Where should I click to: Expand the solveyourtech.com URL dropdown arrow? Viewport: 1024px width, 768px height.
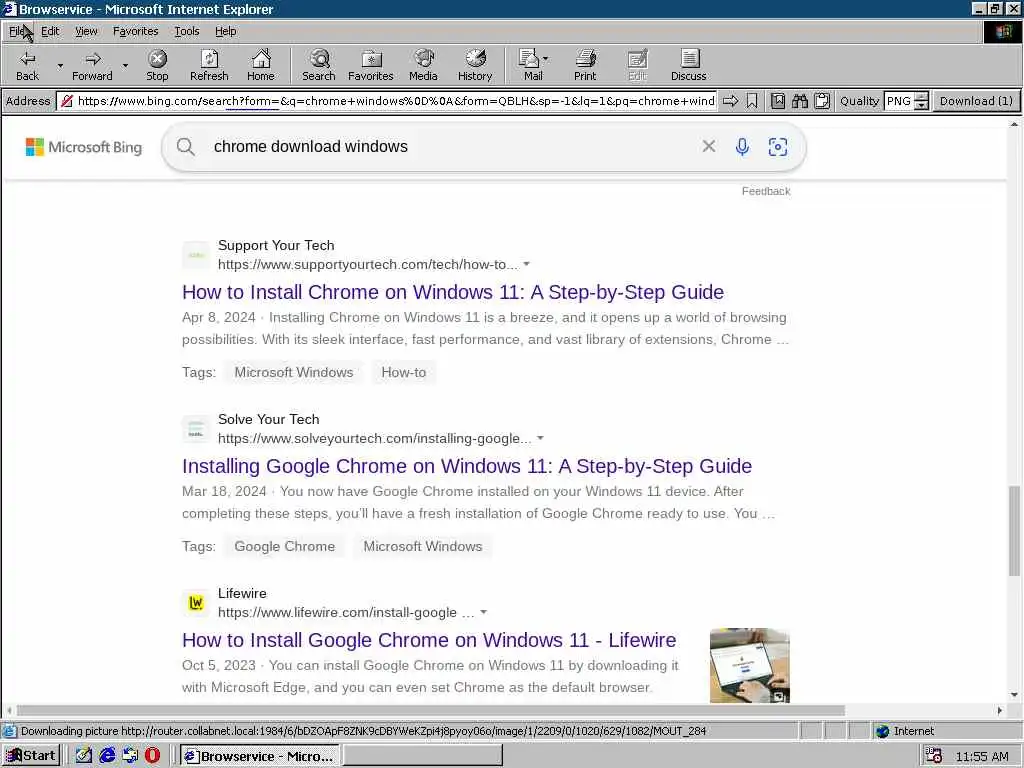click(x=540, y=438)
